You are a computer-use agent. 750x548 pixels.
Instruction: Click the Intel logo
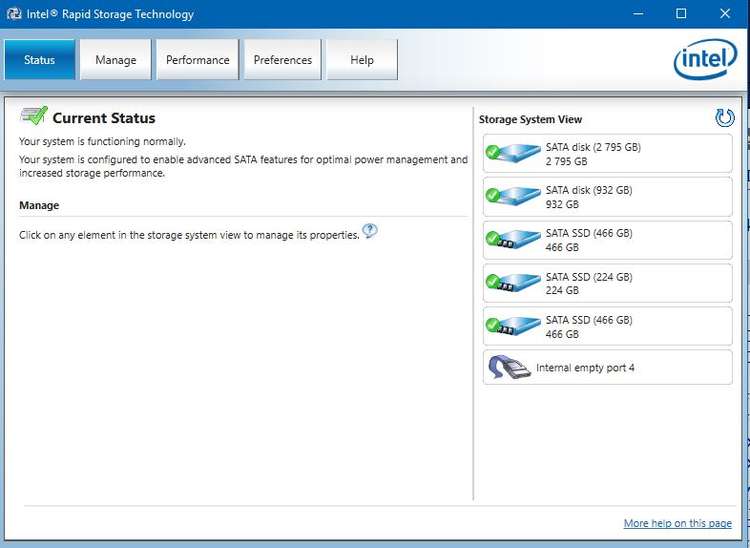point(706,59)
